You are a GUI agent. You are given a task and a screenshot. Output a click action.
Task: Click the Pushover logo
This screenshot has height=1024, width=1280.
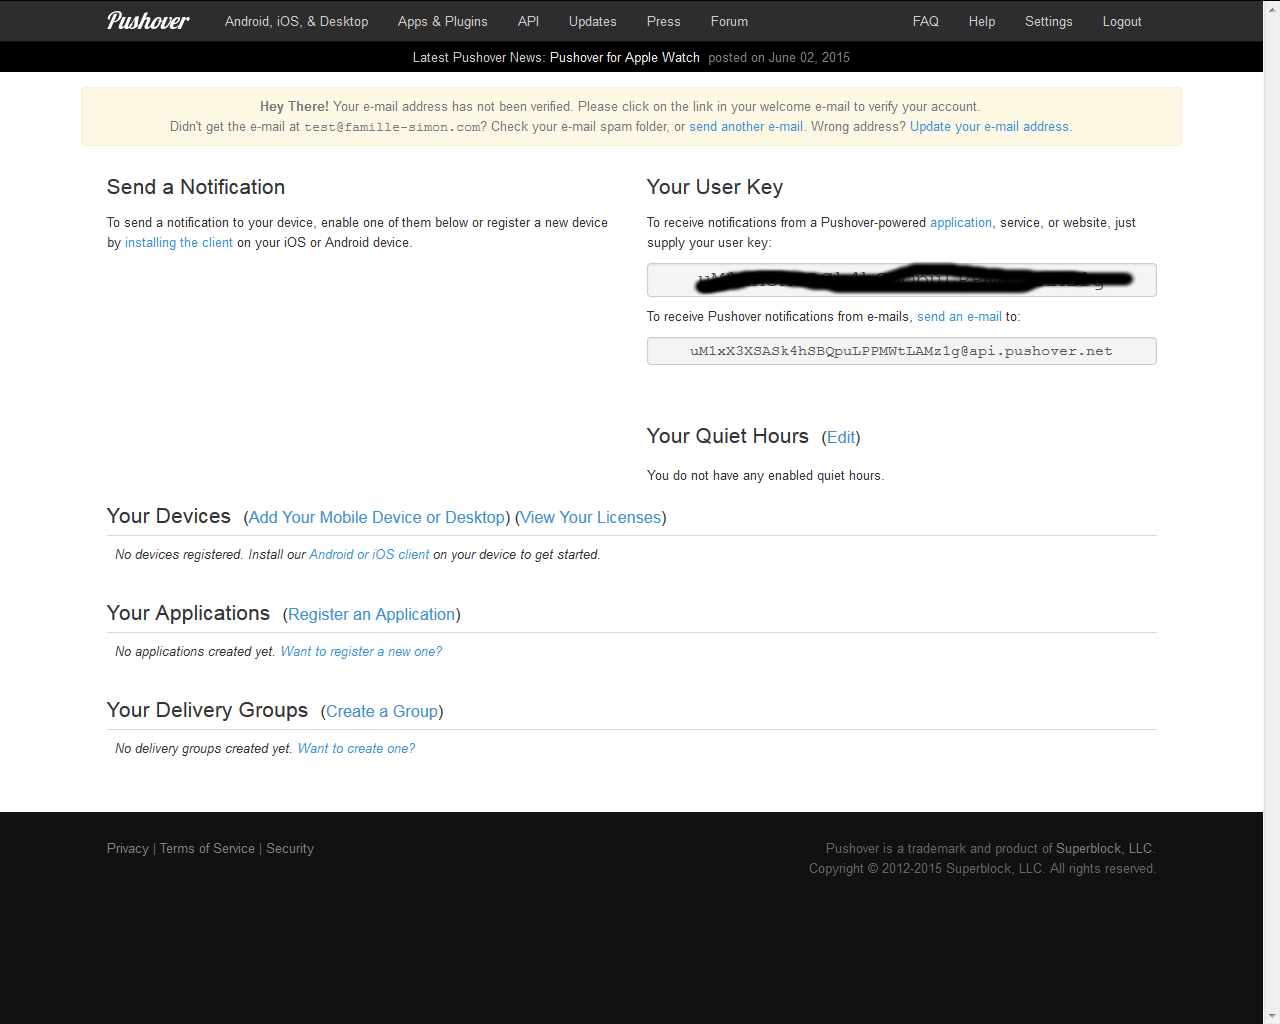point(148,21)
